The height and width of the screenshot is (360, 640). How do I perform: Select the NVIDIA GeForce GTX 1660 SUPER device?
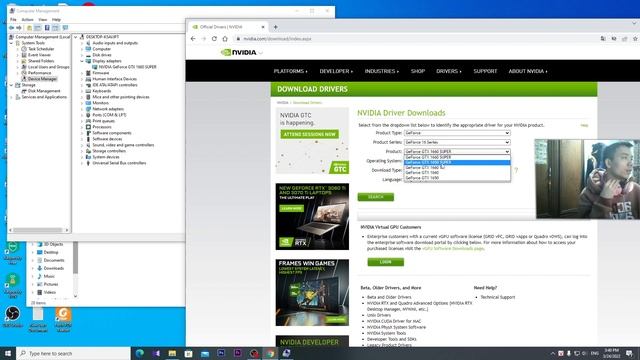pos(127,67)
